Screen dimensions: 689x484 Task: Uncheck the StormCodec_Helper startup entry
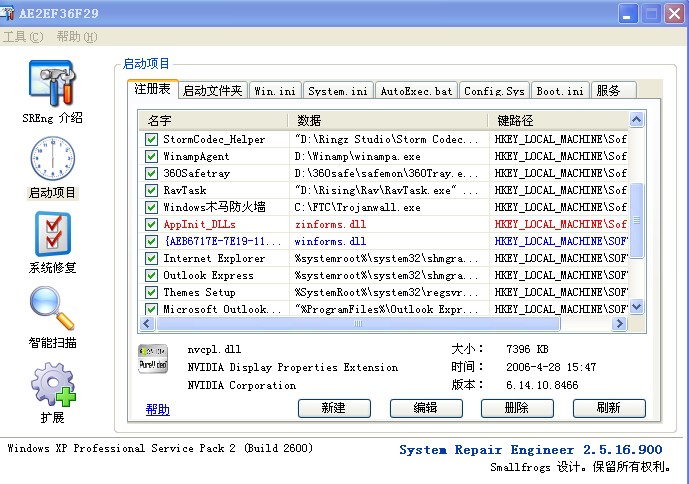point(151,140)
